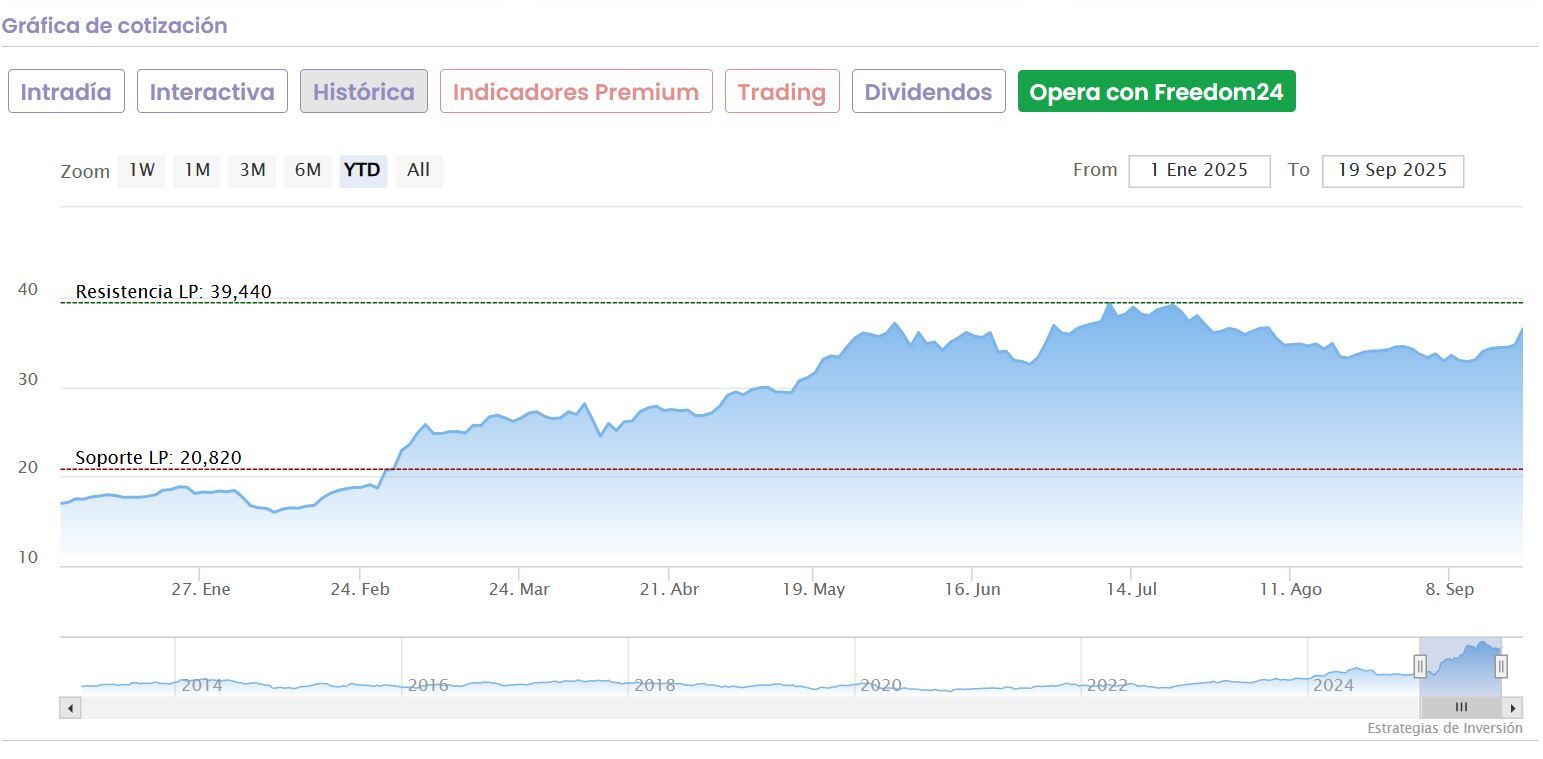
Task: Choose the 6M zoom option
Action: 307,170
